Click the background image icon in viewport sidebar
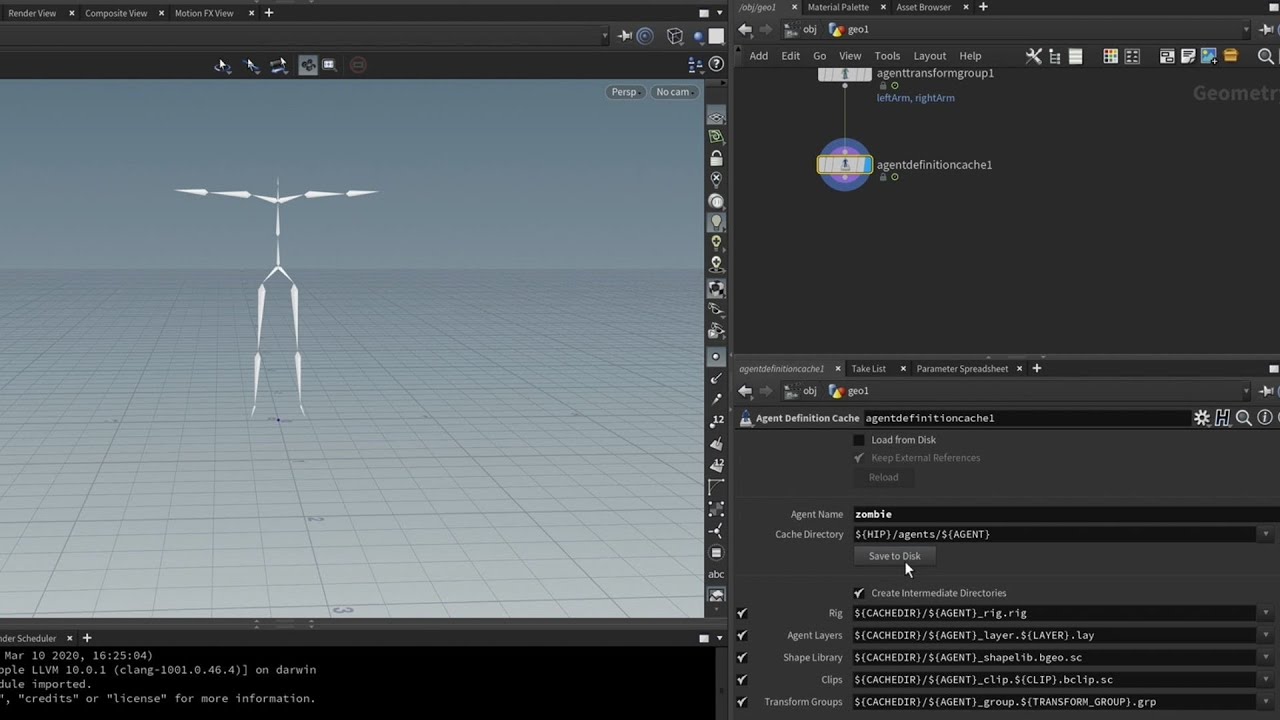1280x720 pixels. pyautogui.click(x=716, y=595)
